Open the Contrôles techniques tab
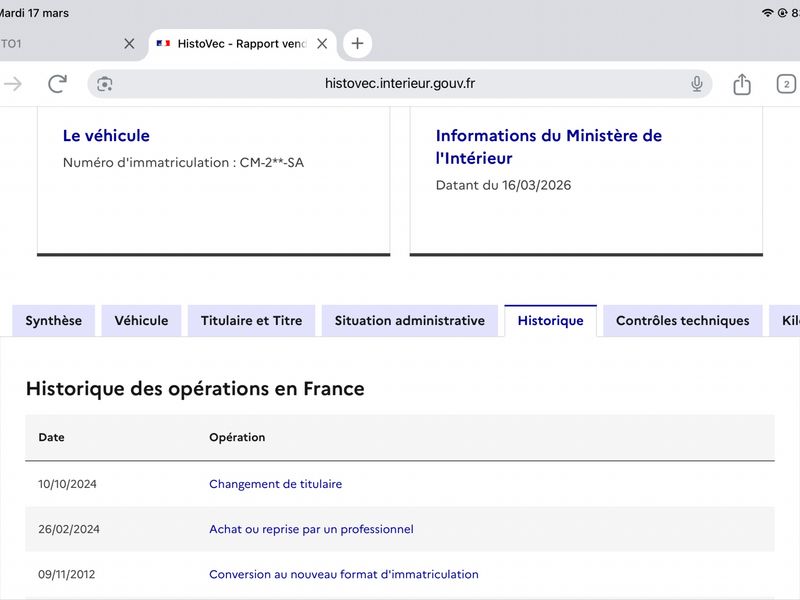Screen dimensions: 800x600 click(683, 320)
